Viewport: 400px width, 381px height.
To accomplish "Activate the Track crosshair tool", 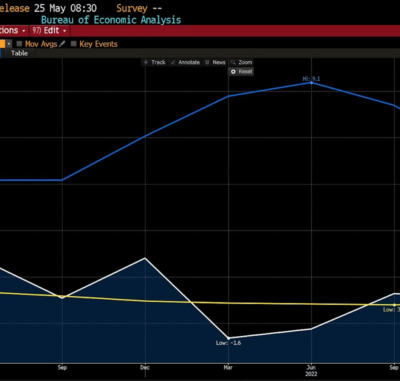I will (x=154, y=62).
